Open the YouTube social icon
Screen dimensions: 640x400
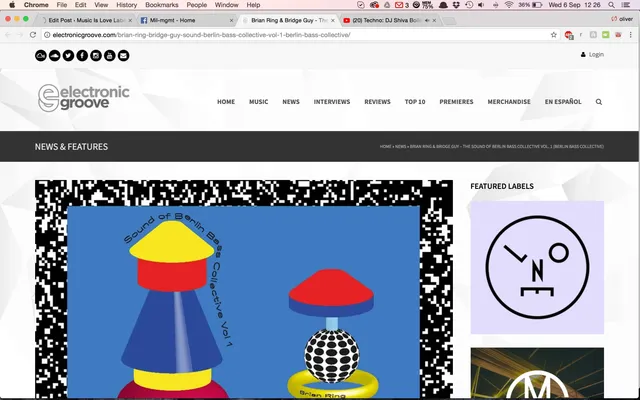pos(109,55)
